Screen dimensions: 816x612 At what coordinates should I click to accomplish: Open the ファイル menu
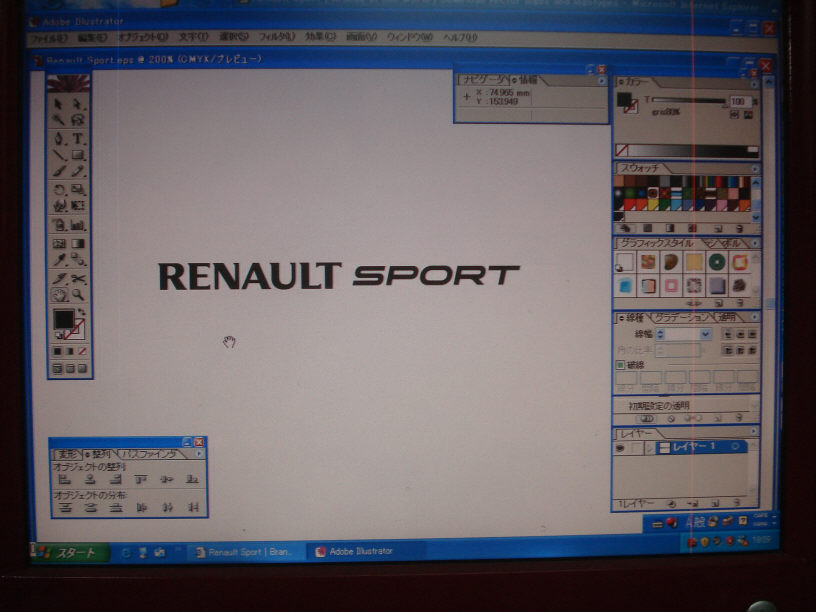pyautogui.click(x=47, y=38)
